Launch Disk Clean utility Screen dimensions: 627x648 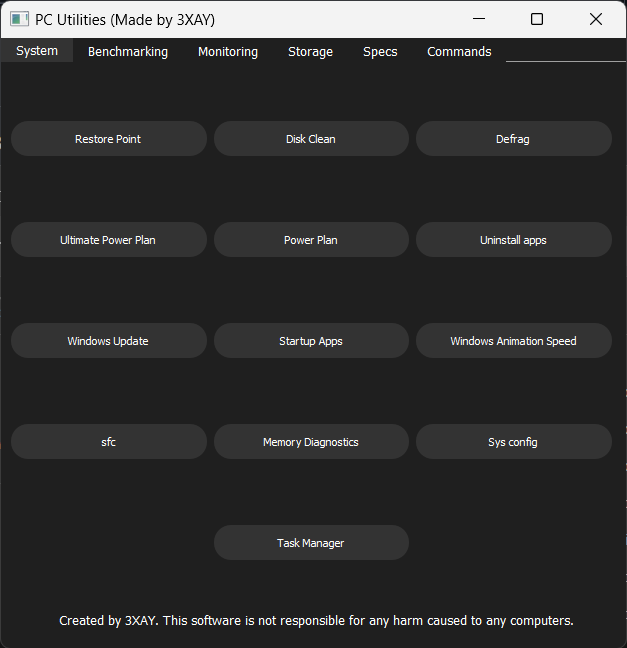pos(311,138)
